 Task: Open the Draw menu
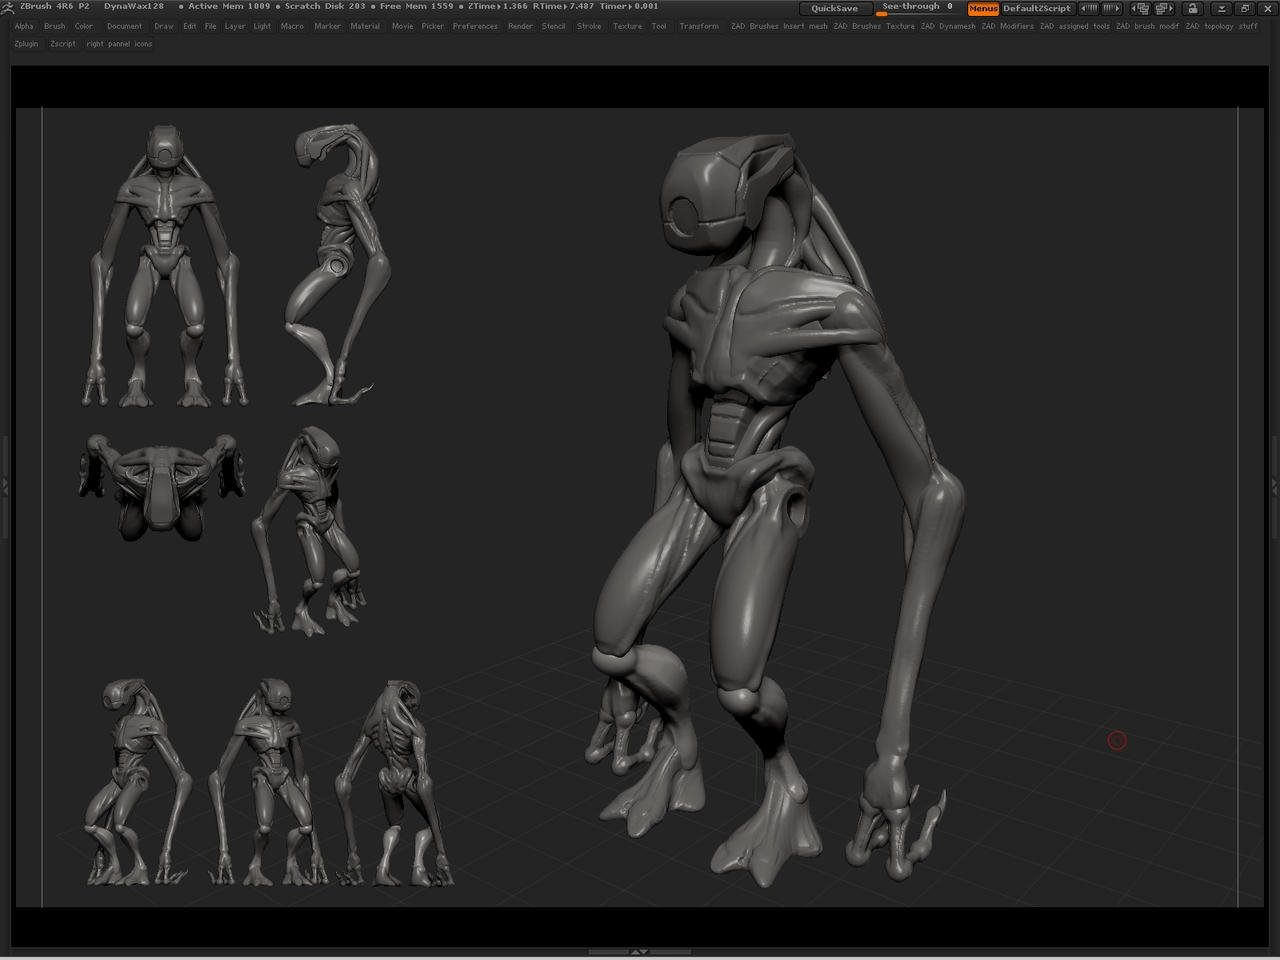[164, 26]
